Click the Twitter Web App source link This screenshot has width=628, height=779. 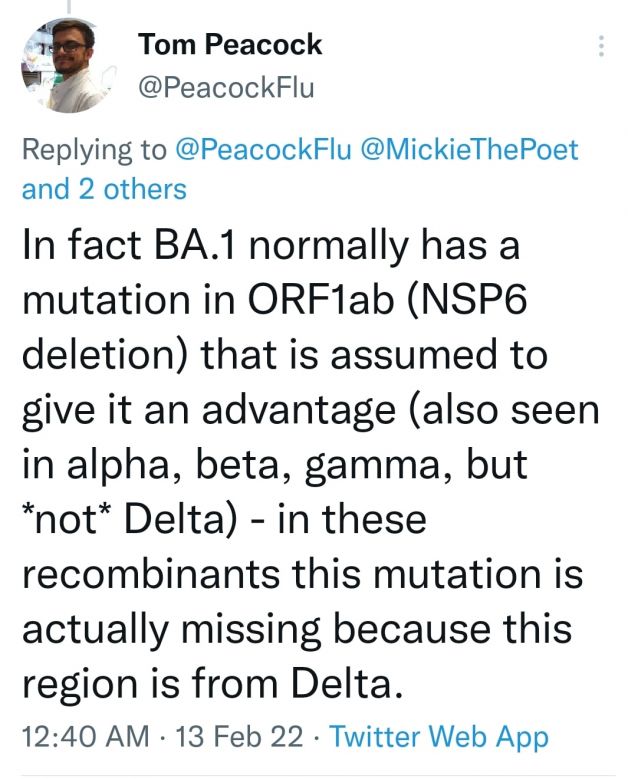(439, 737)
